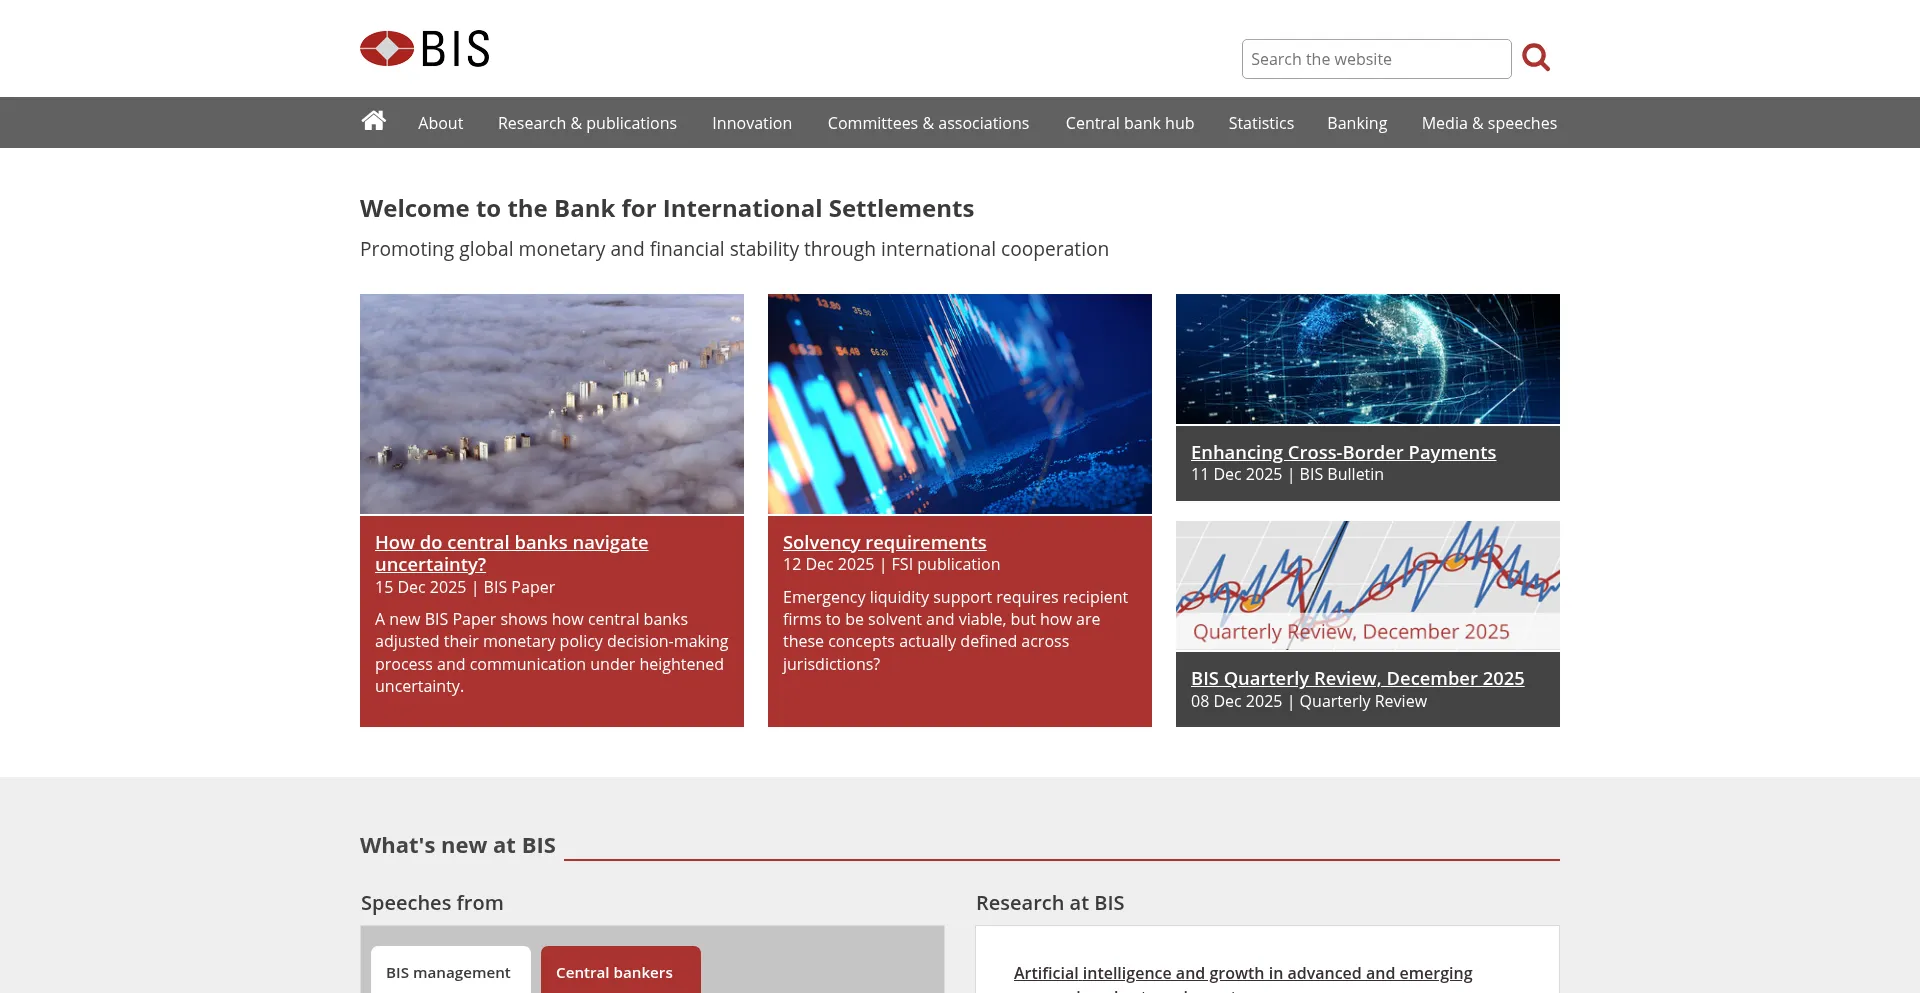Open 'BIS Quarterly Review, December 2025'
The width and height of the screenshot is (1920, 993).
click(1357, 678)
